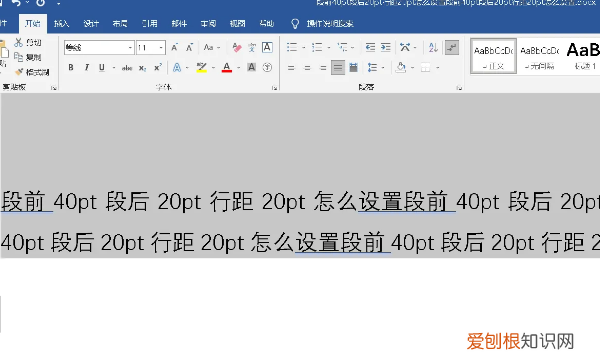This screenshot has width=600, height=360.
Task: Sort text with A-Z icon
Action: [x=433, y=47]
